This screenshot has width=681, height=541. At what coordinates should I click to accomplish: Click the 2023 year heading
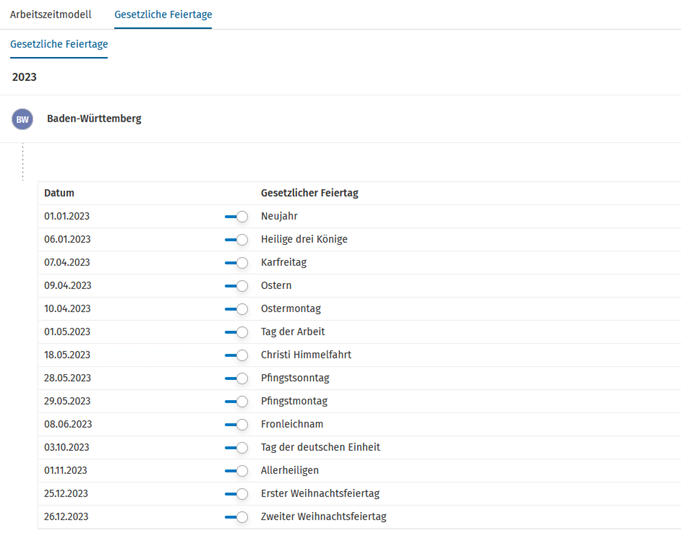tap(24, 77)
